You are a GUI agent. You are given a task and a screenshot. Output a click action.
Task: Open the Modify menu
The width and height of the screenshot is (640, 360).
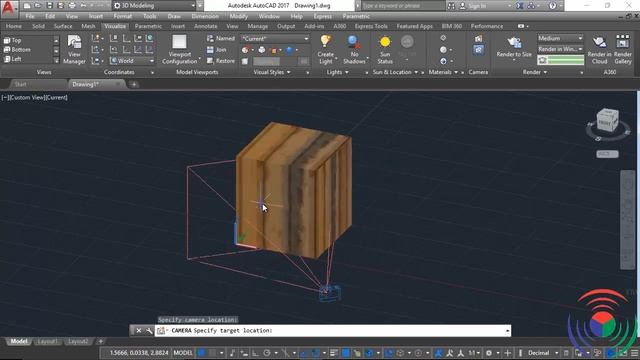click(x=238, y=16)
